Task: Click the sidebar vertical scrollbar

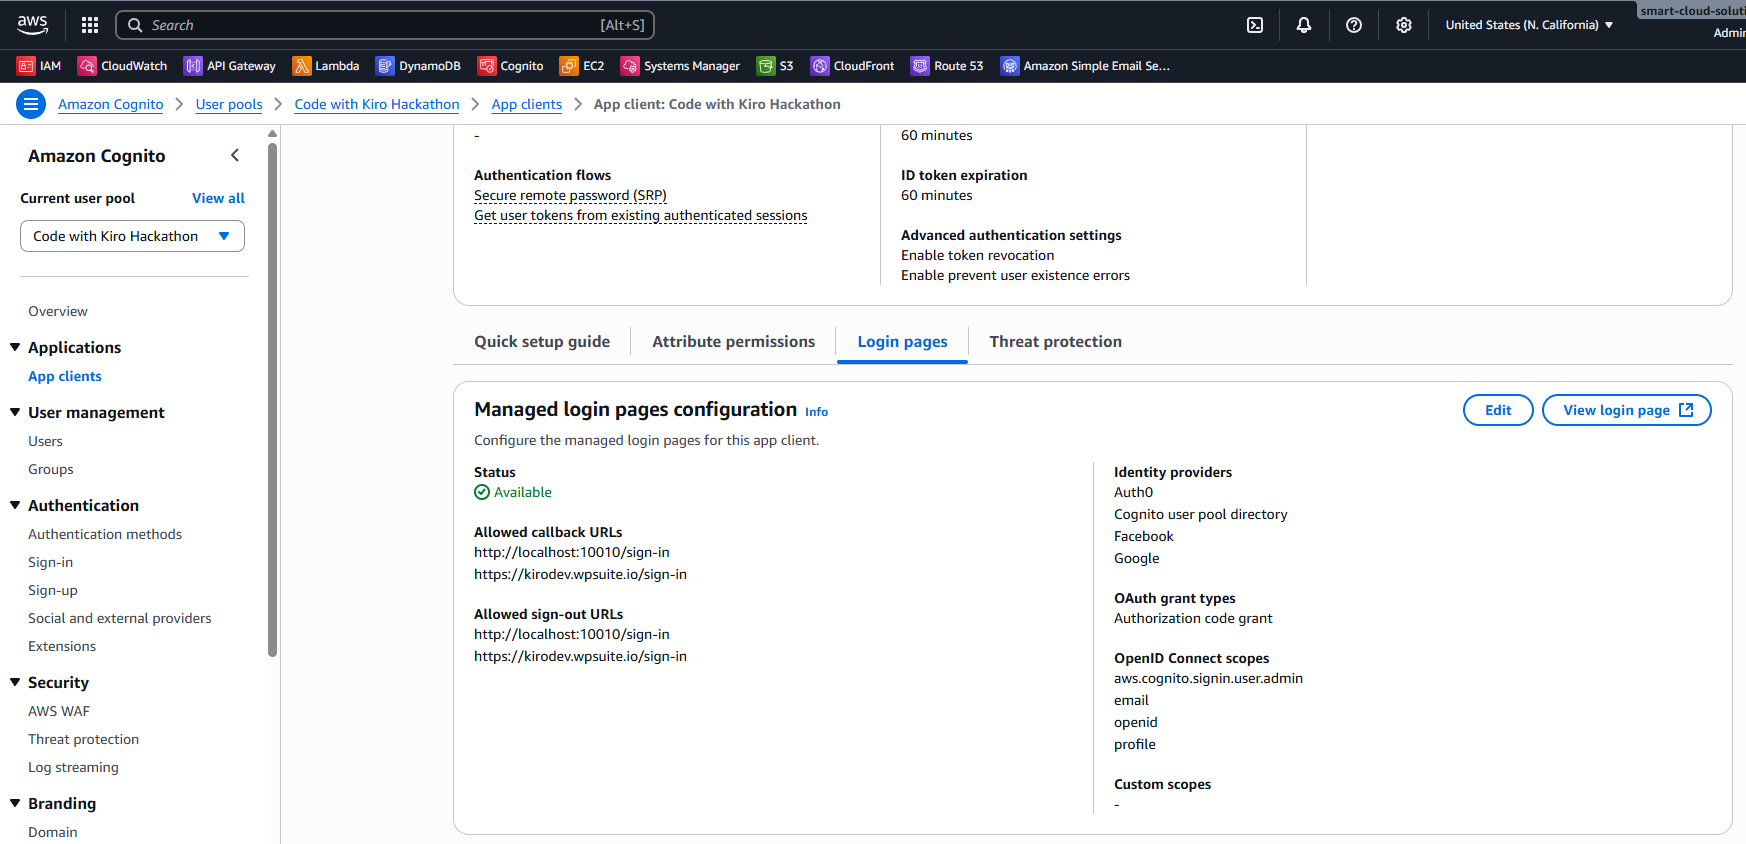Action: click(x=272, y=400)
